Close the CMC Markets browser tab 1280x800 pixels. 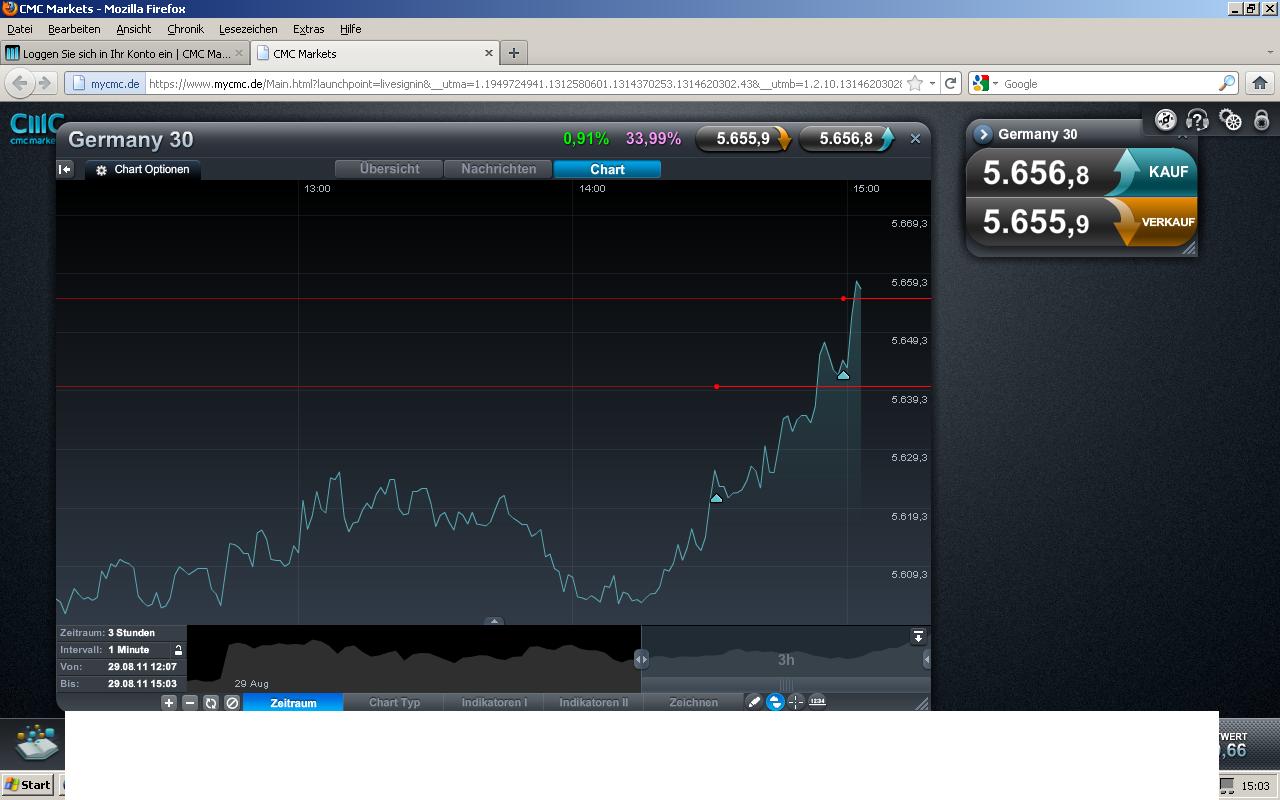(489, 53)
